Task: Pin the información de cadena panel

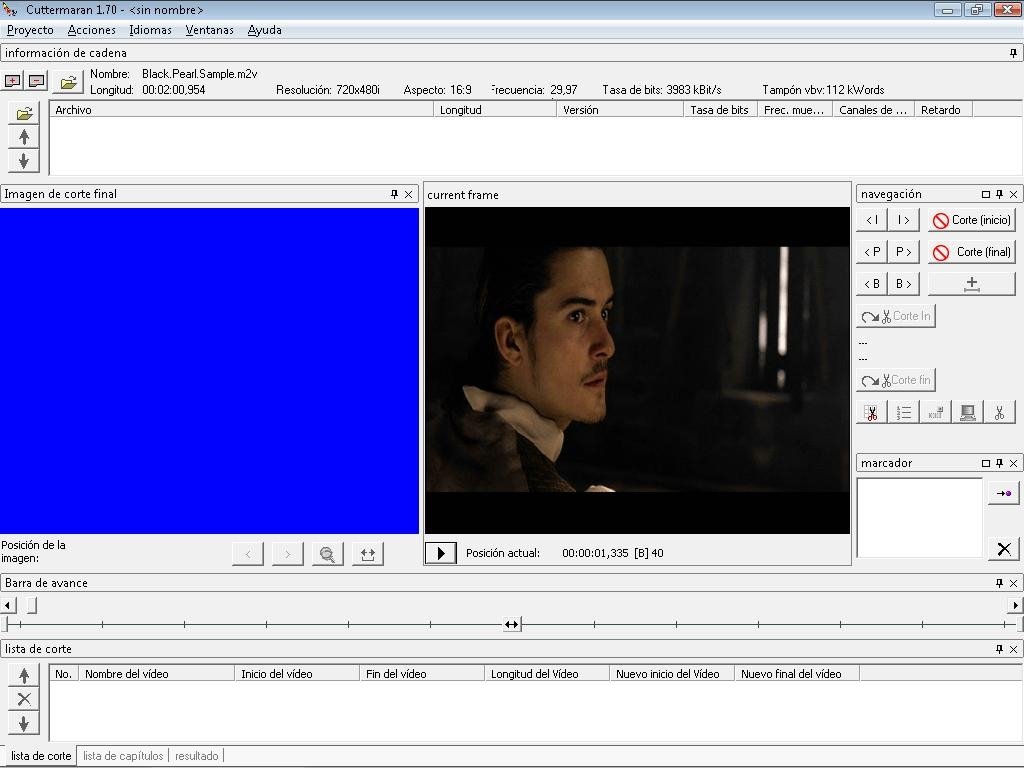Action: [x=1014, y=53]
